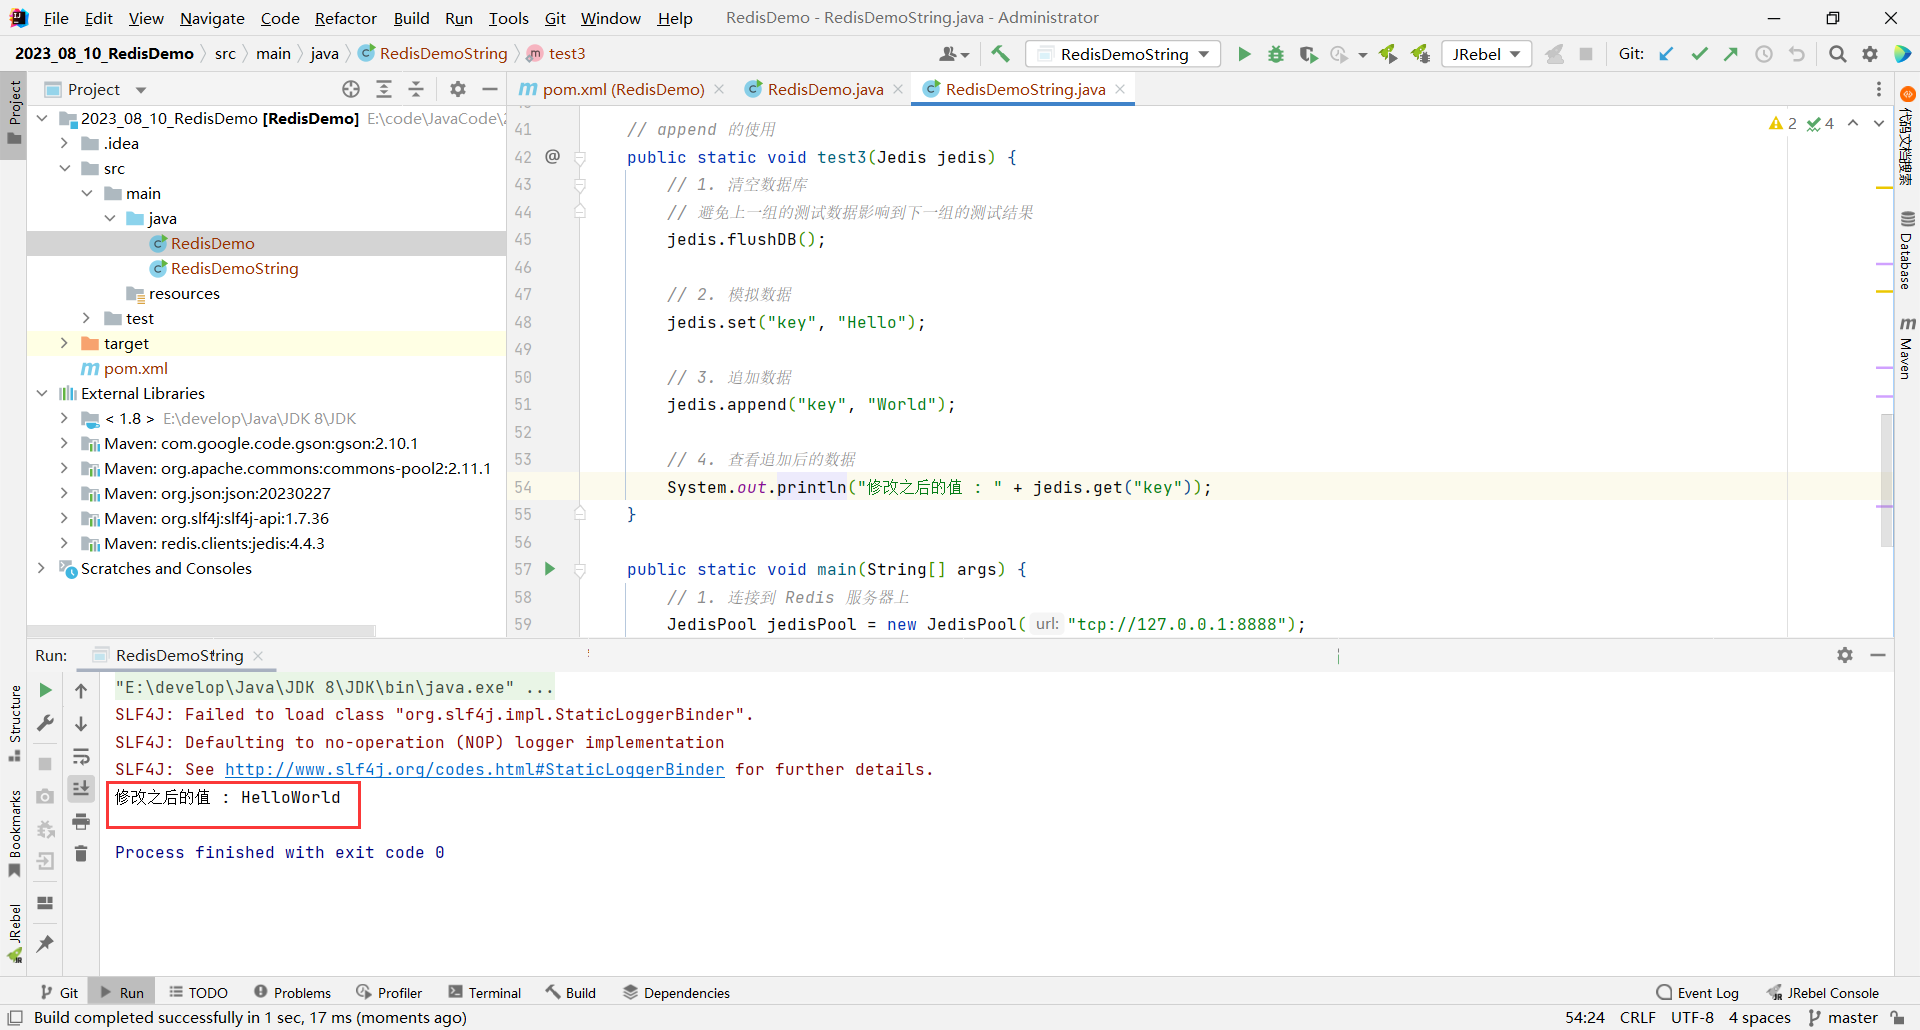The height and width of the screenshot is (1030, 1920).
Task: Show Git history clock icon
Action: pos(1764,54)
